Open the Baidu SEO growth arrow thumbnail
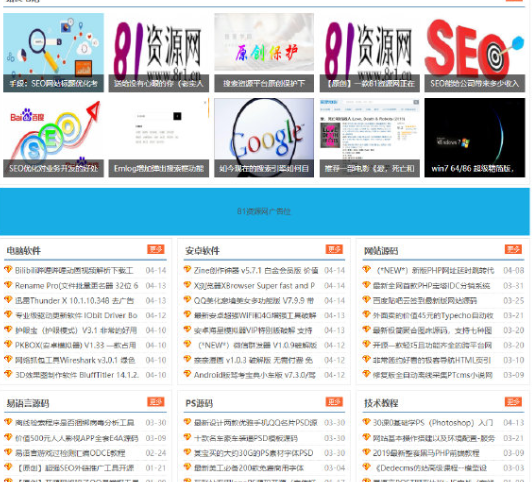This screenshot has width=532, height=482. coord(53,137)
